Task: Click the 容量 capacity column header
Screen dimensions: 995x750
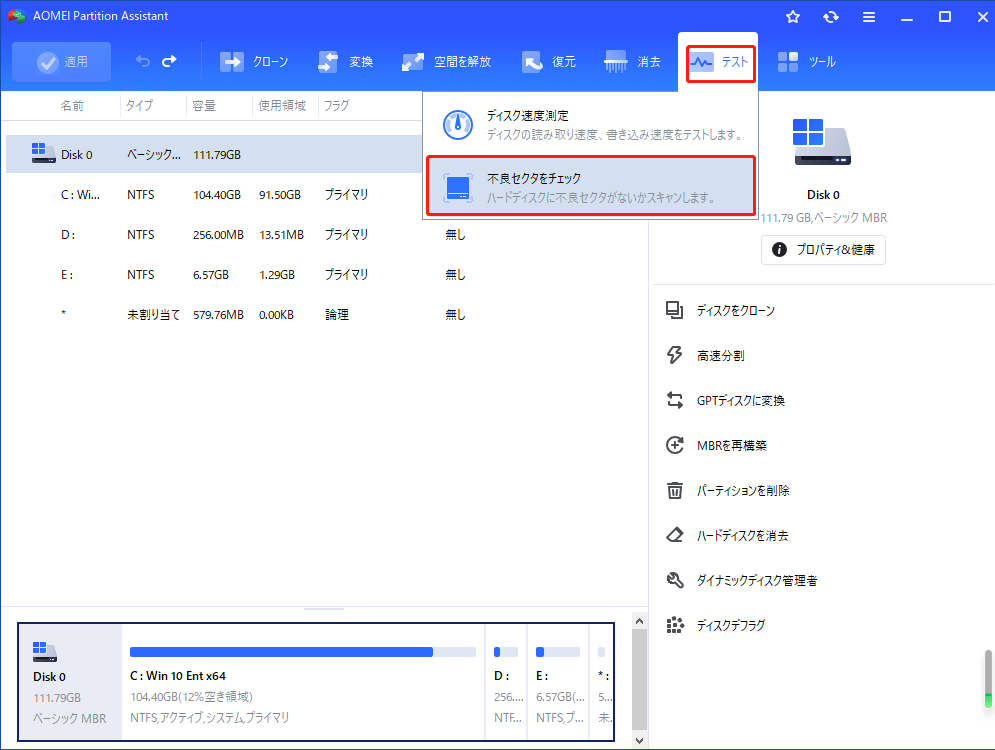Action: [204, 105]
